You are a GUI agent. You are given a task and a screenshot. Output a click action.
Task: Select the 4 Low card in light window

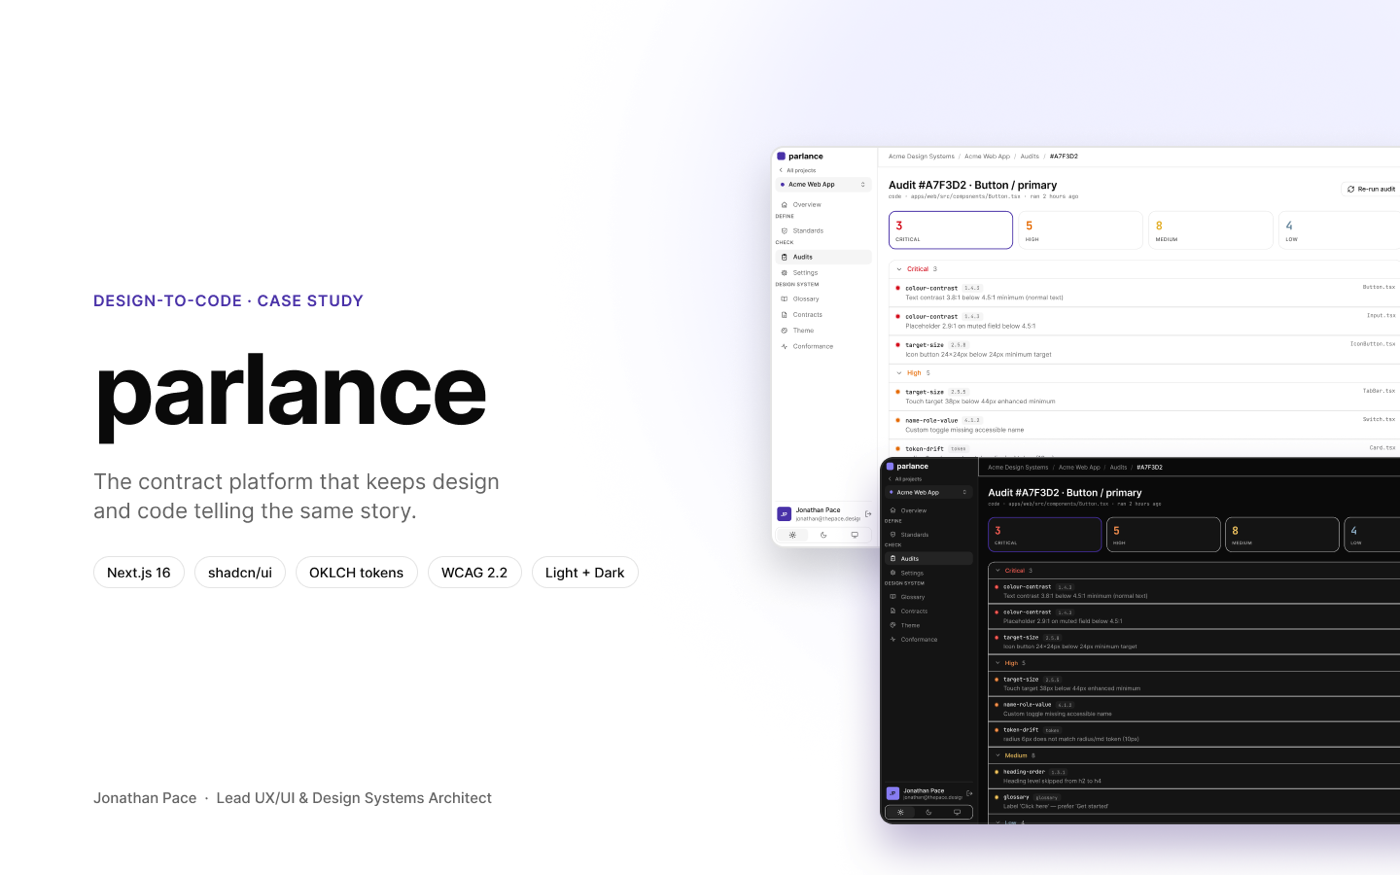tap(1339, 230)
